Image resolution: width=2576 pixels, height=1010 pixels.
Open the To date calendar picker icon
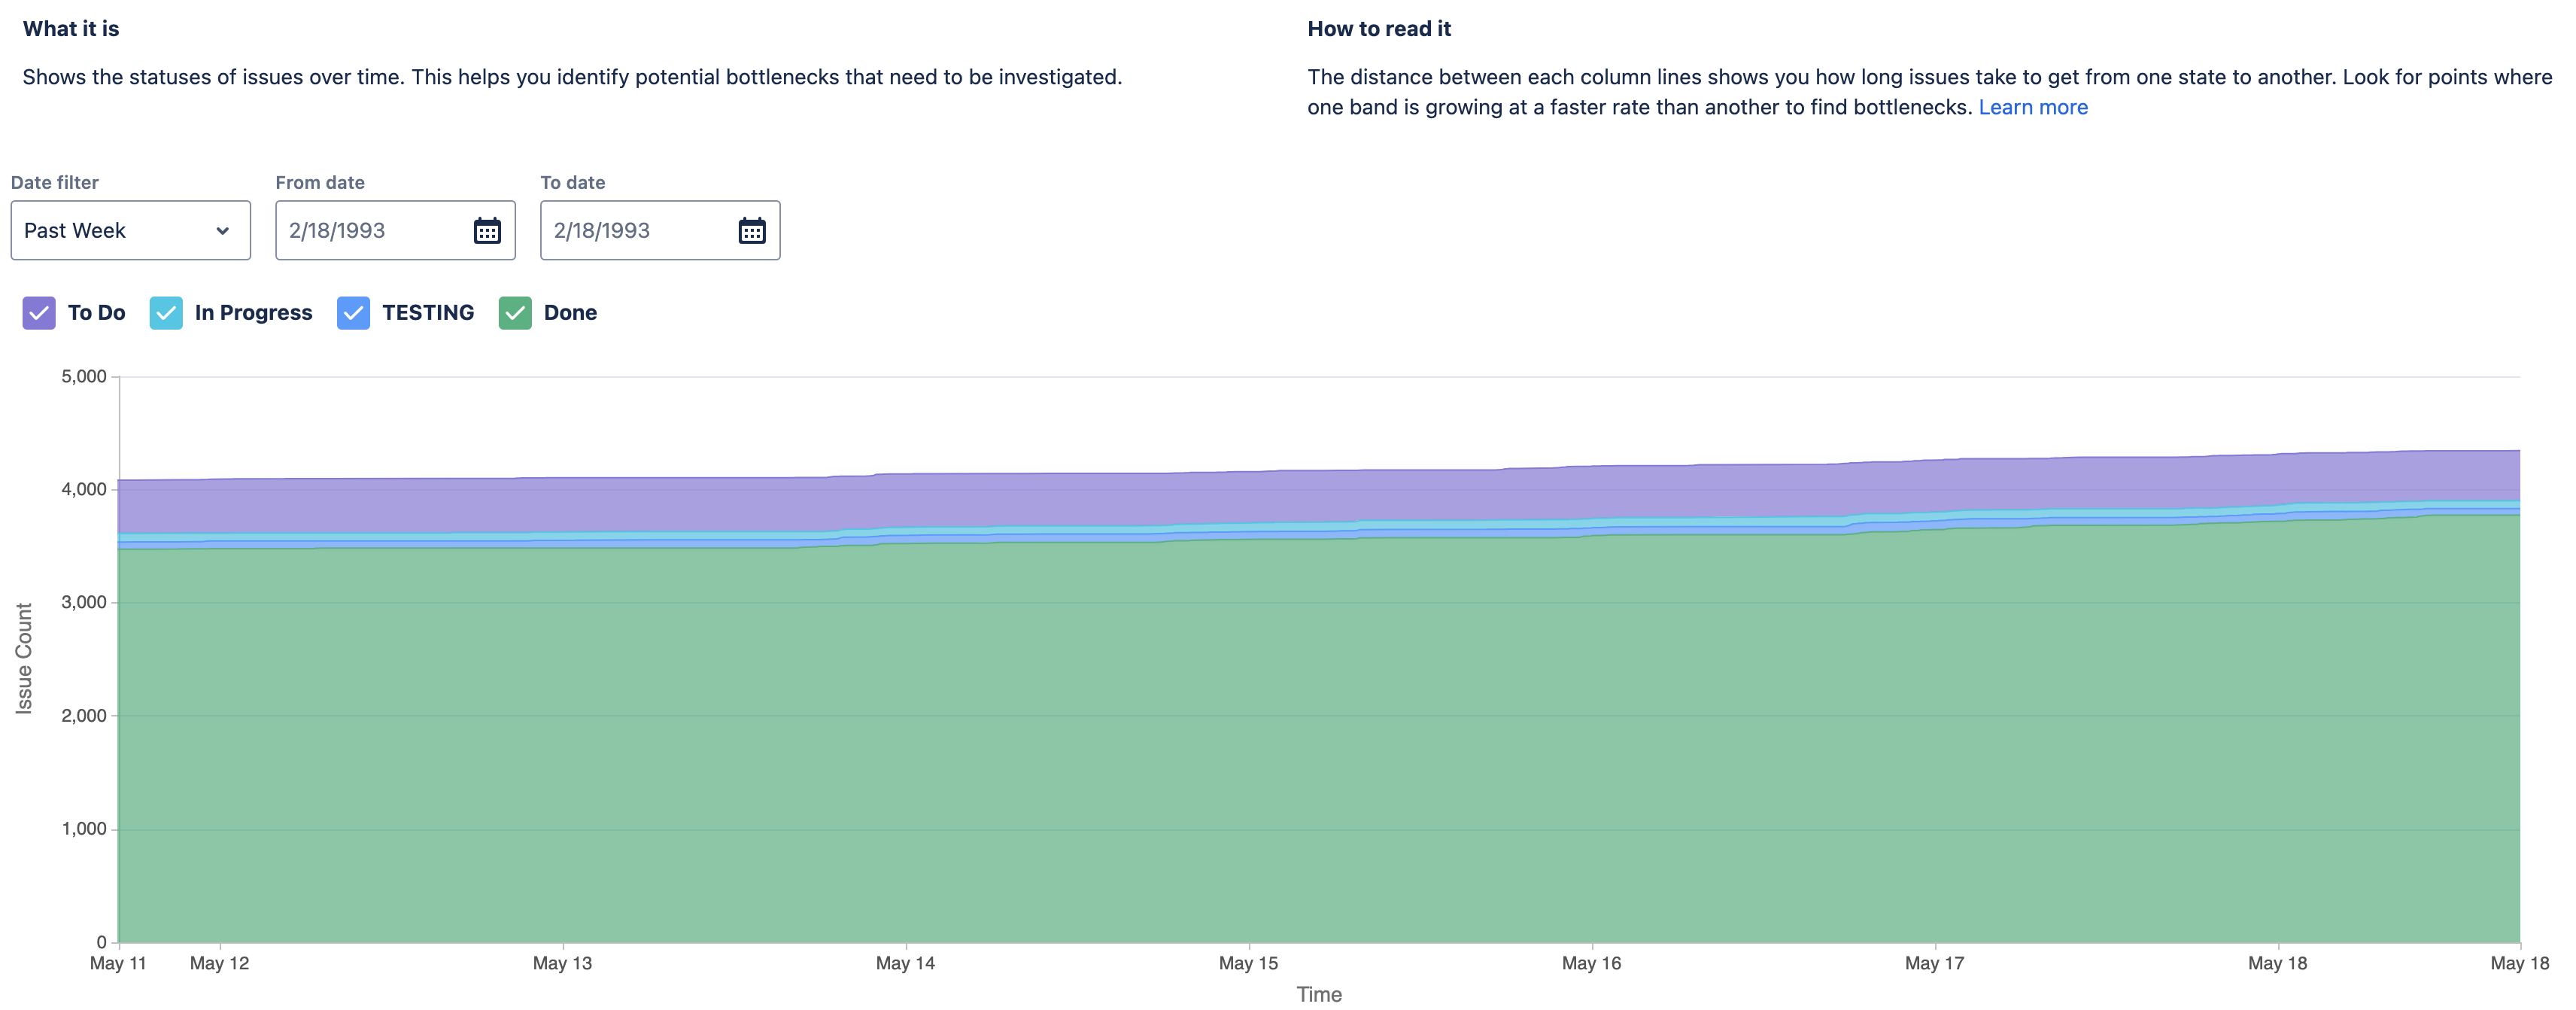click(x=751, y=230)
